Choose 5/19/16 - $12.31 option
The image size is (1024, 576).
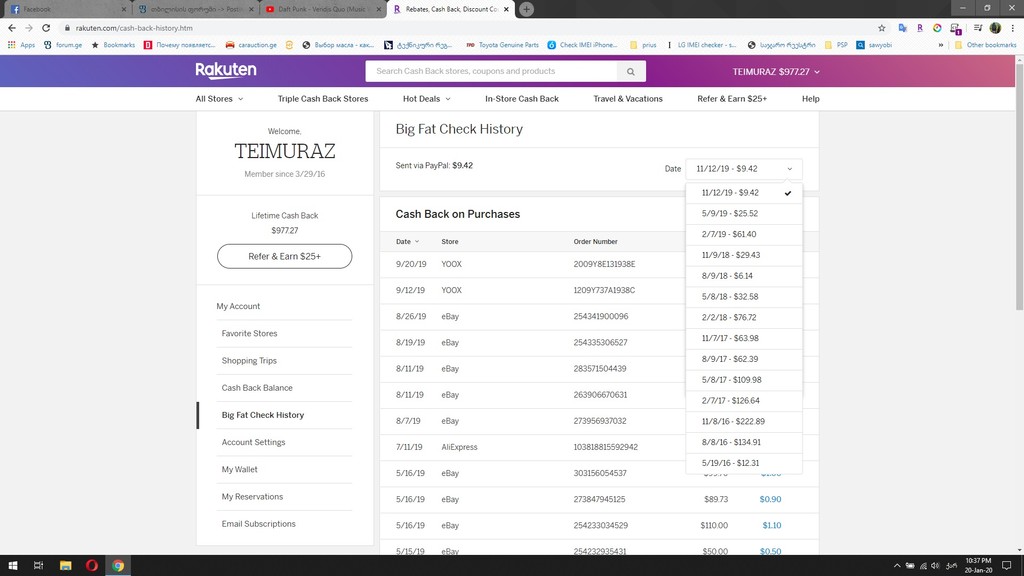tap(744, 463)
